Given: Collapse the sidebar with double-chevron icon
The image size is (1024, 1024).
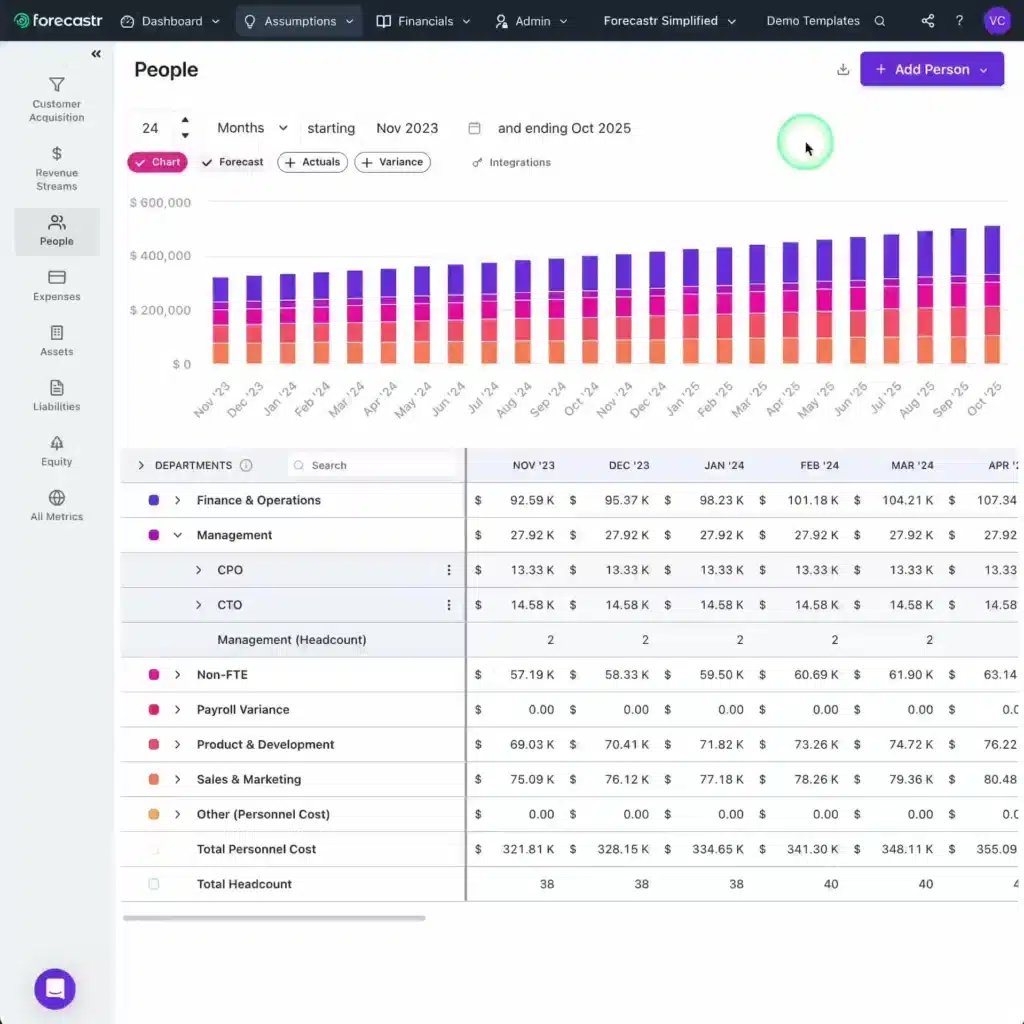Looking at the screenshot, I should tap(96, 54).
